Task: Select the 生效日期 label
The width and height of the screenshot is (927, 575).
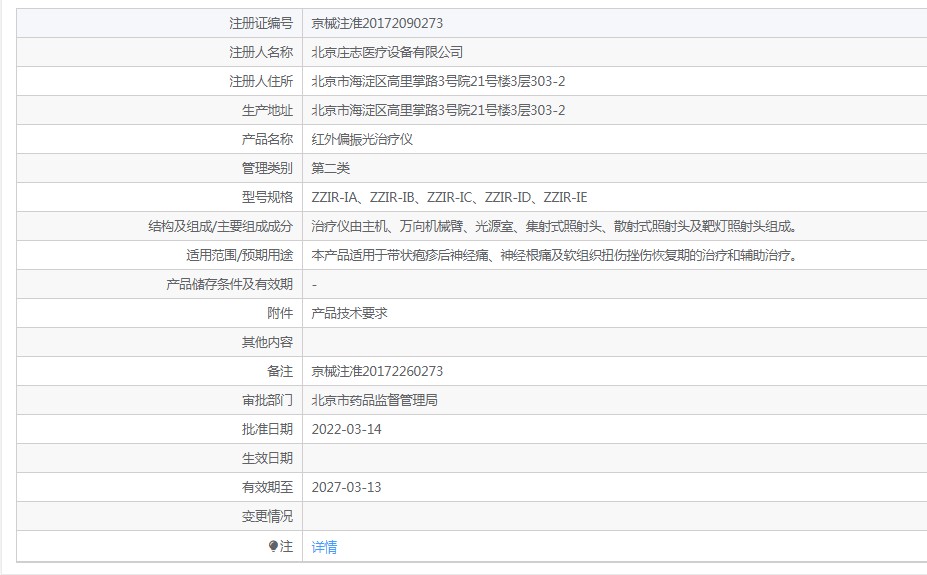Action: coord(267,458)
